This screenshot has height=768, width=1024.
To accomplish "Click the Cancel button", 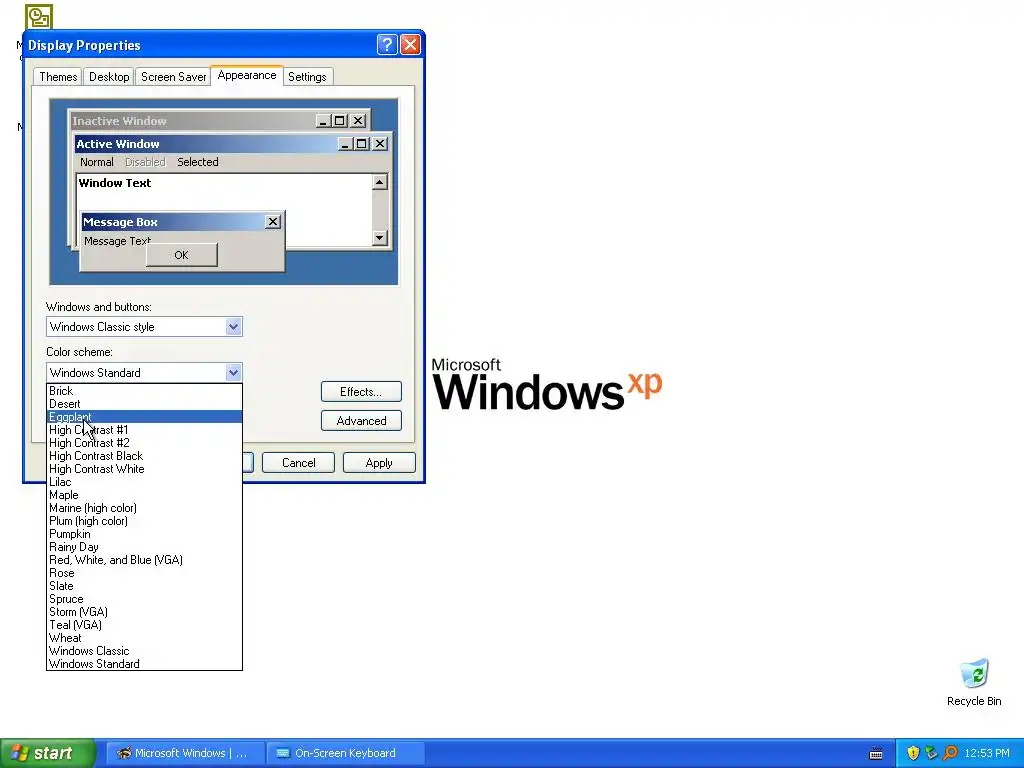I will click(298, 463).
